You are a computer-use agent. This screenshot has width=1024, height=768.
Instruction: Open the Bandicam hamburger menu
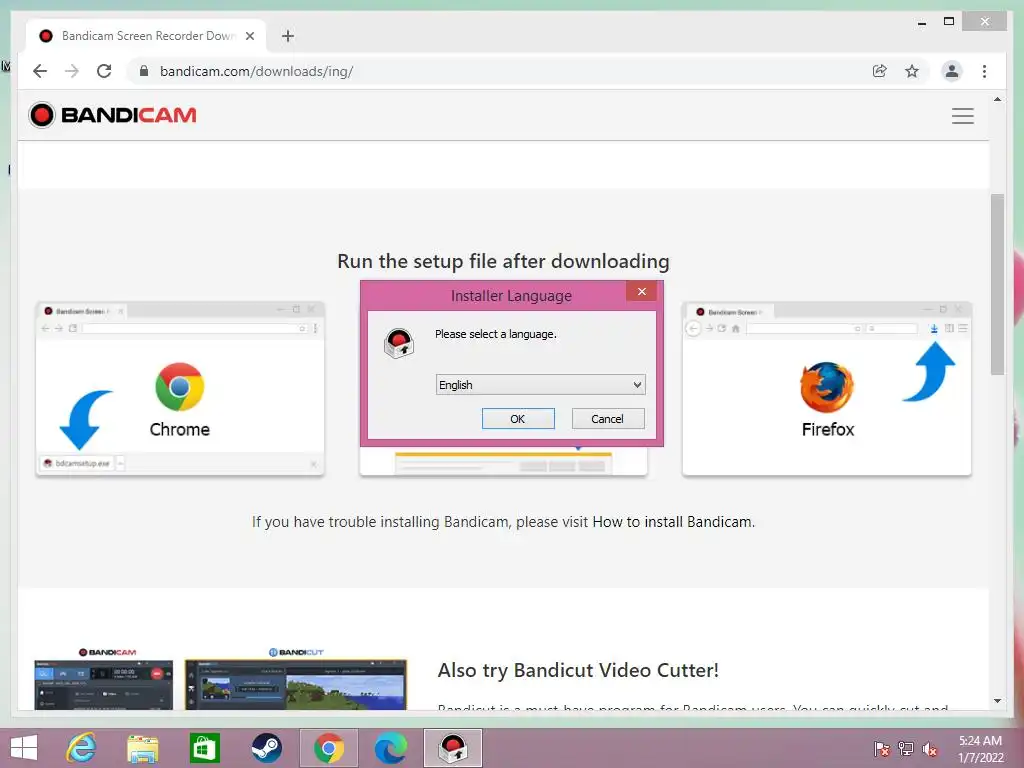(963, 116)
